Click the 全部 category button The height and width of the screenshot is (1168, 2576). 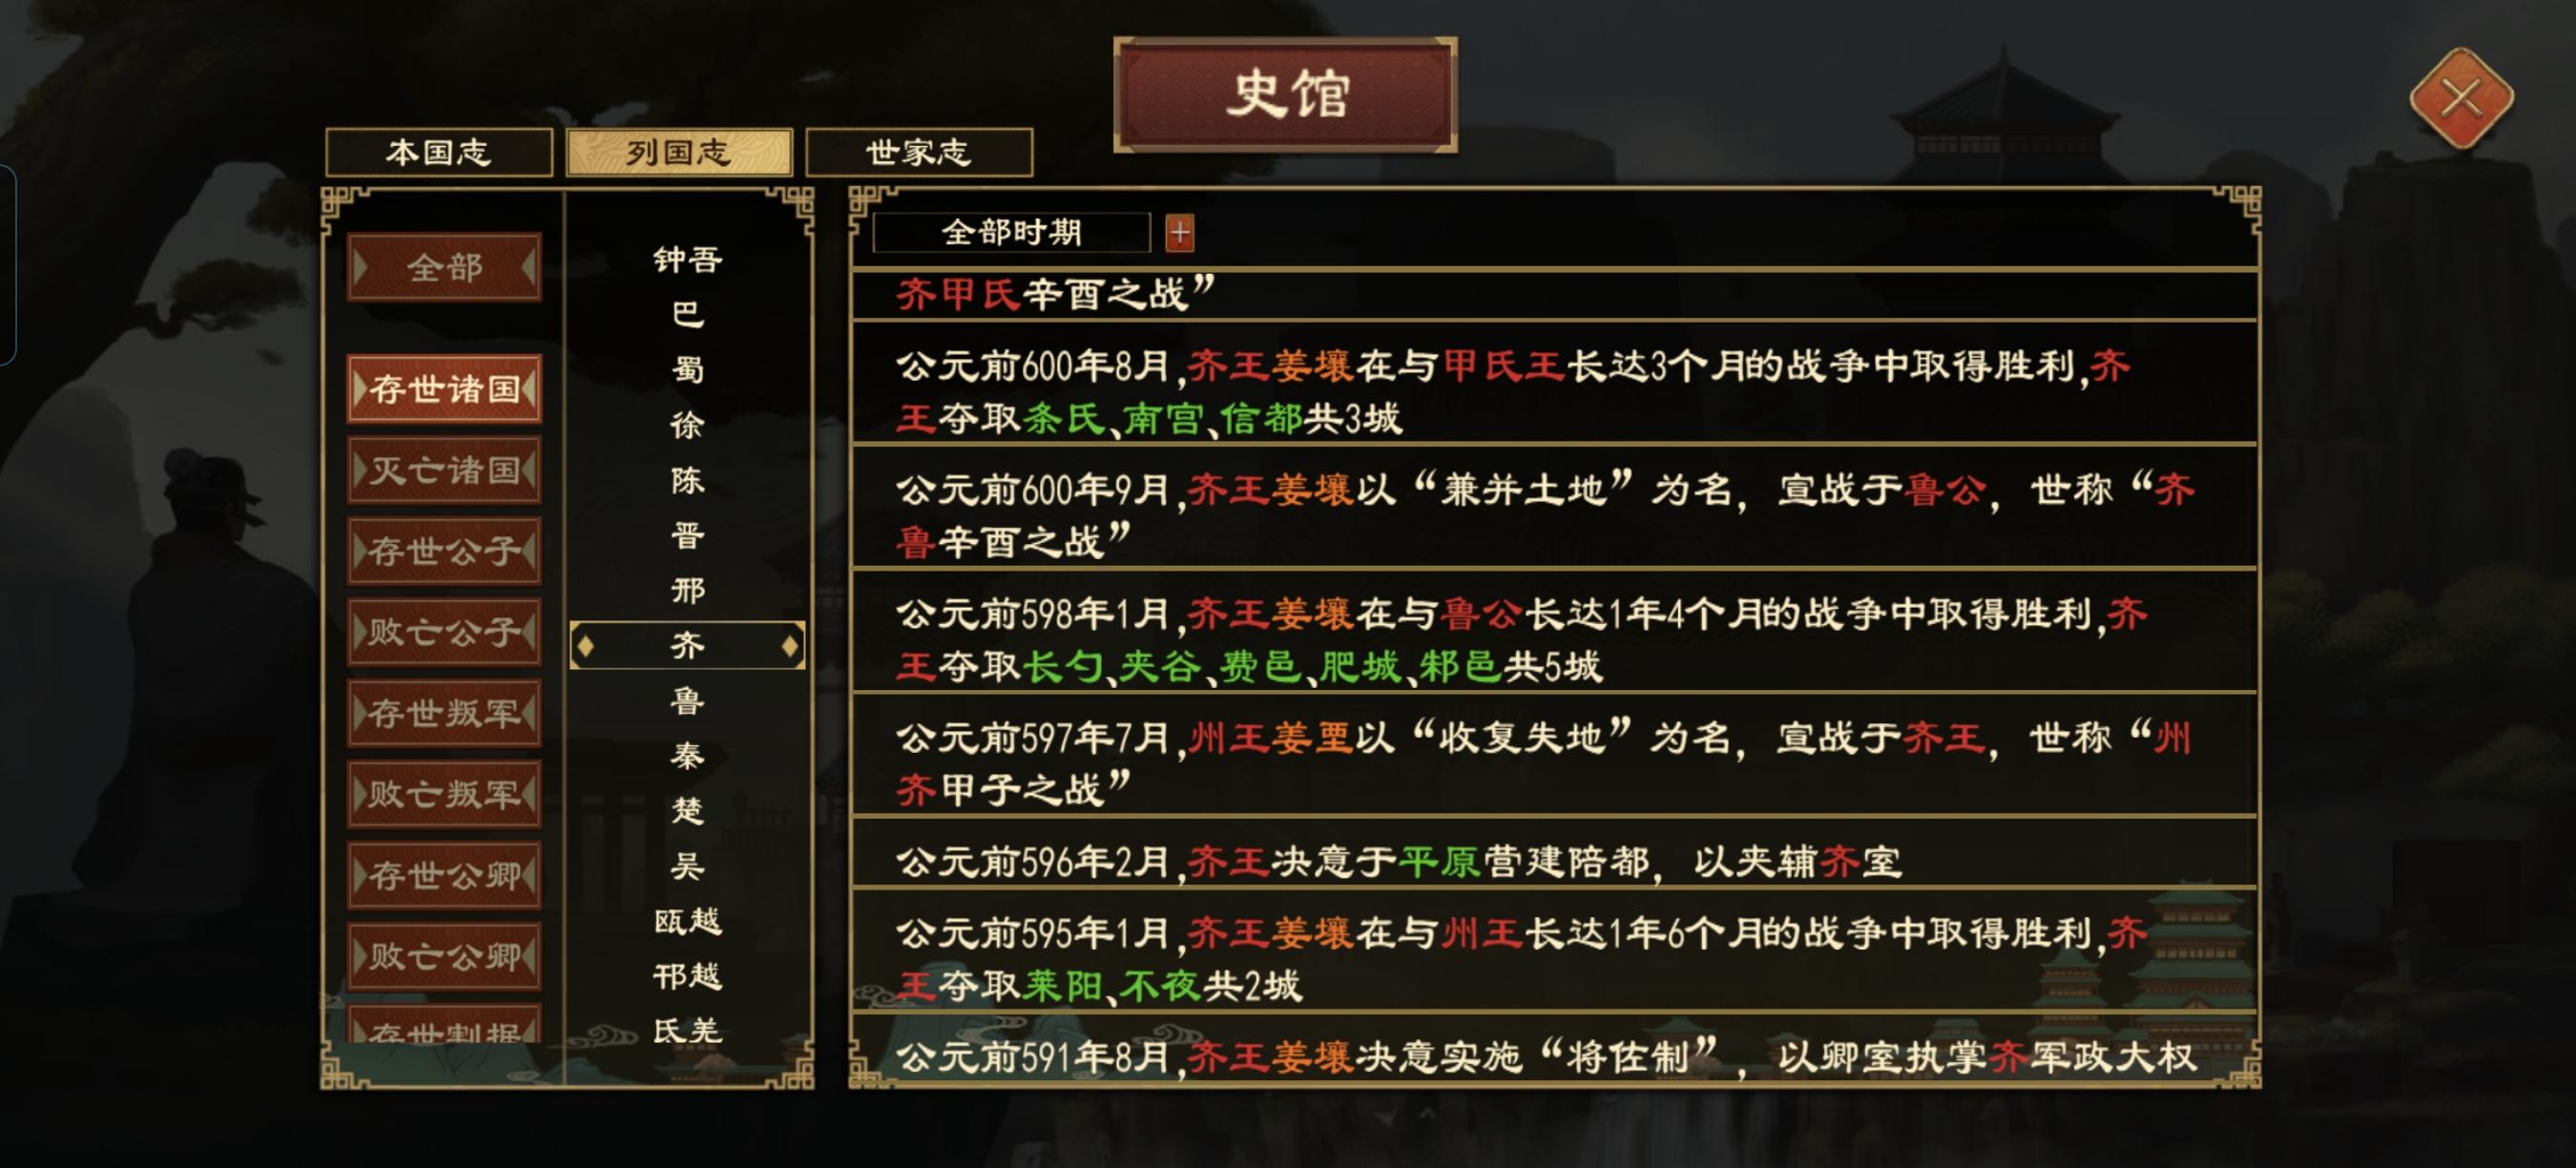coord(444,267)
